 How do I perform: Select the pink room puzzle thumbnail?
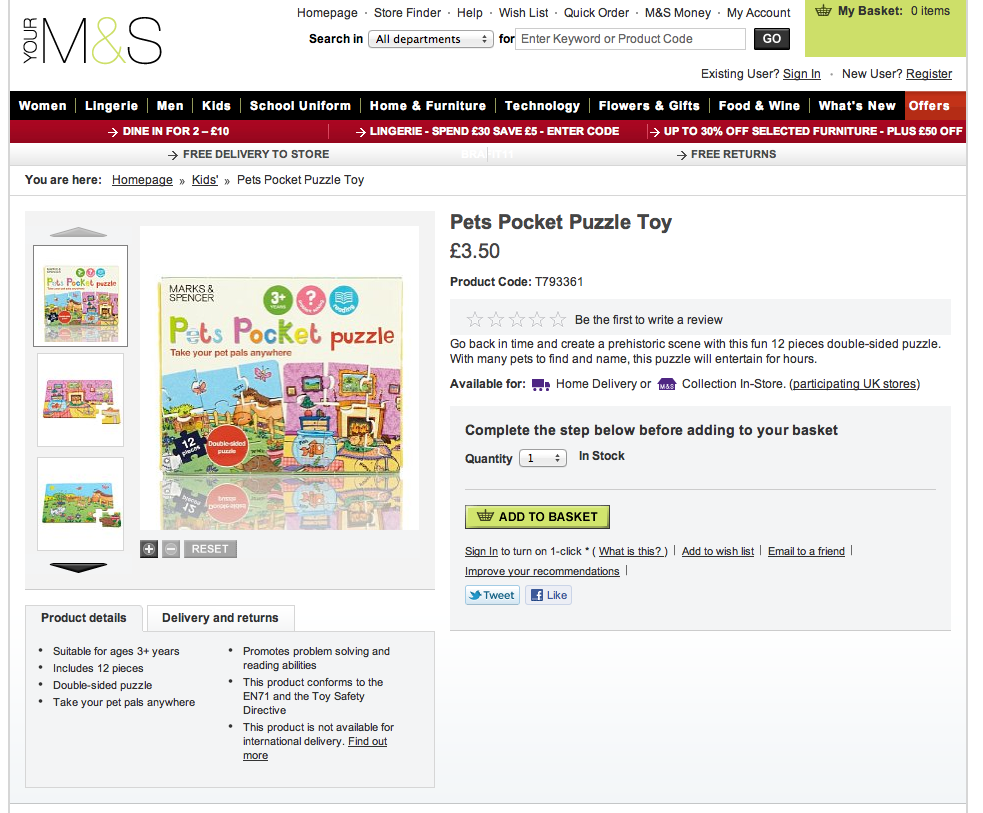coord(80,400)
